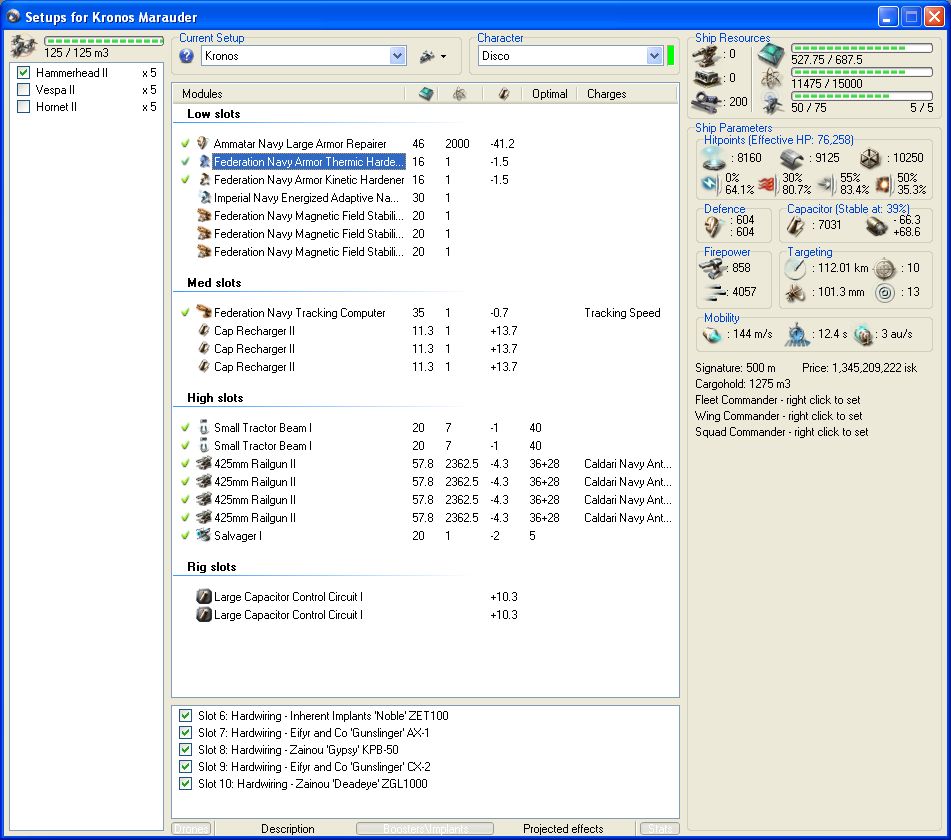Click the ship velocity icon near 144 m/s
951x840 pixels.
pyautogui.click(x=711, y=334)
